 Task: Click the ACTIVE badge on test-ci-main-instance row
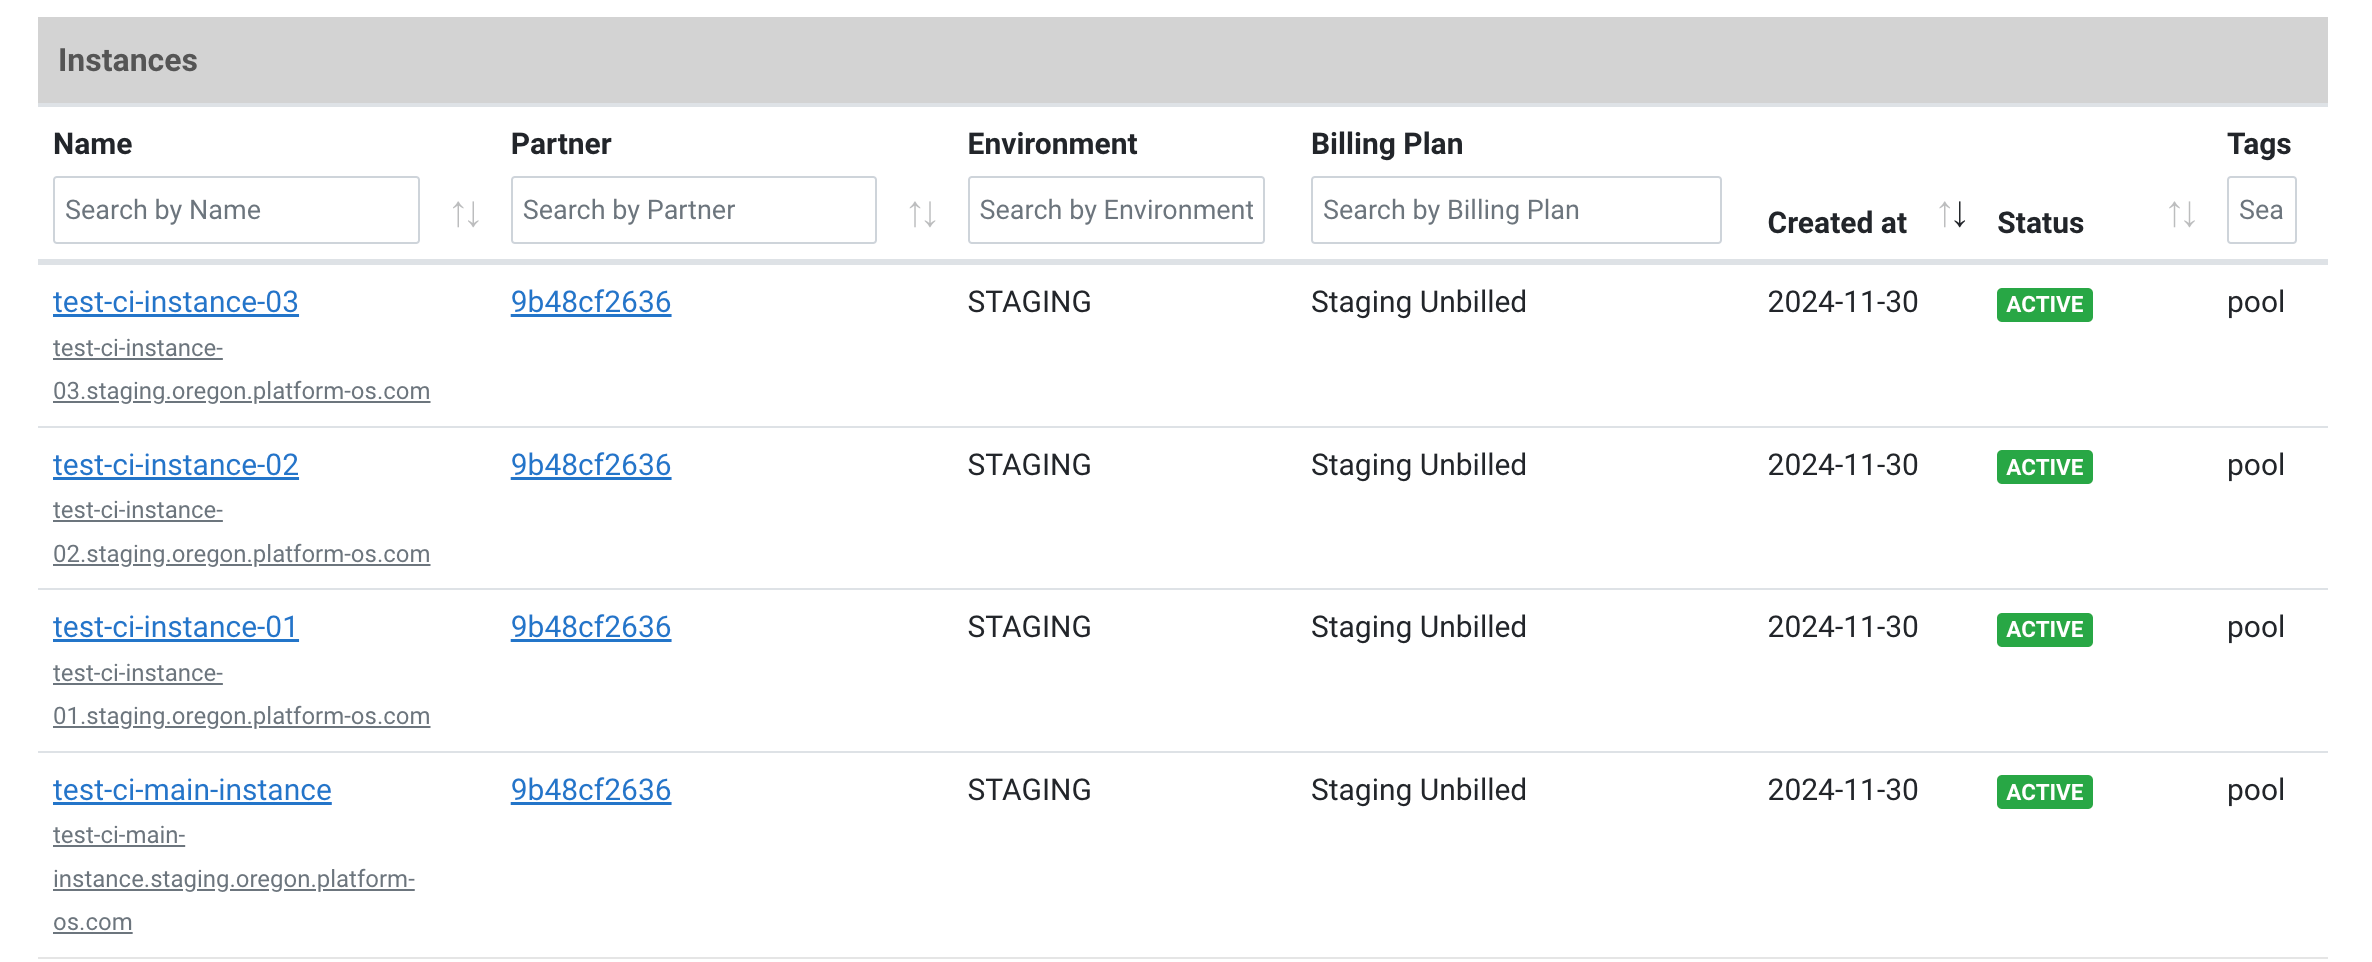pyautogui.click(x=2044, y=792)
